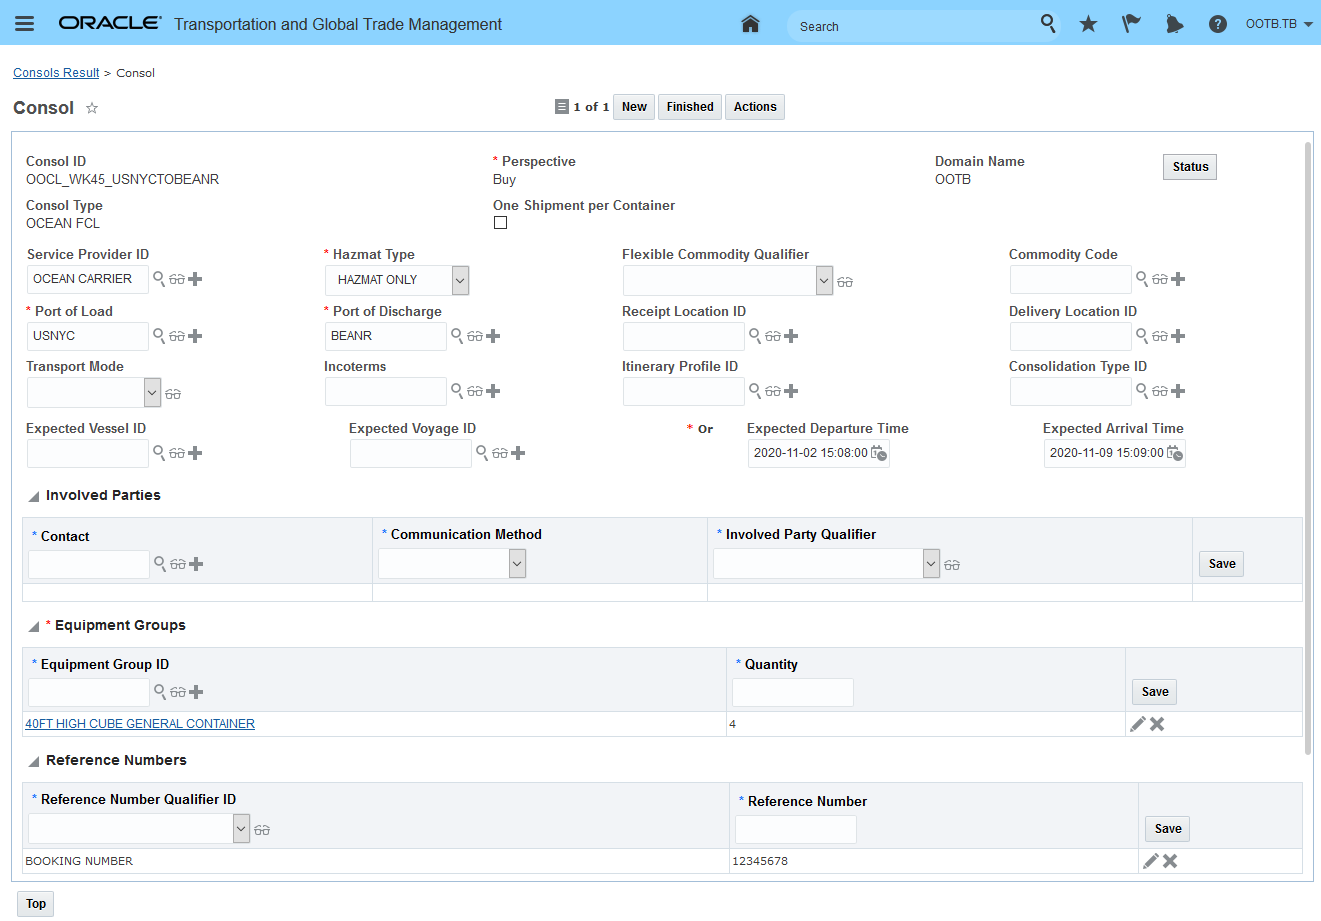
Task: Edit the Booking Number row pencil
Action: click(1150, 861)
